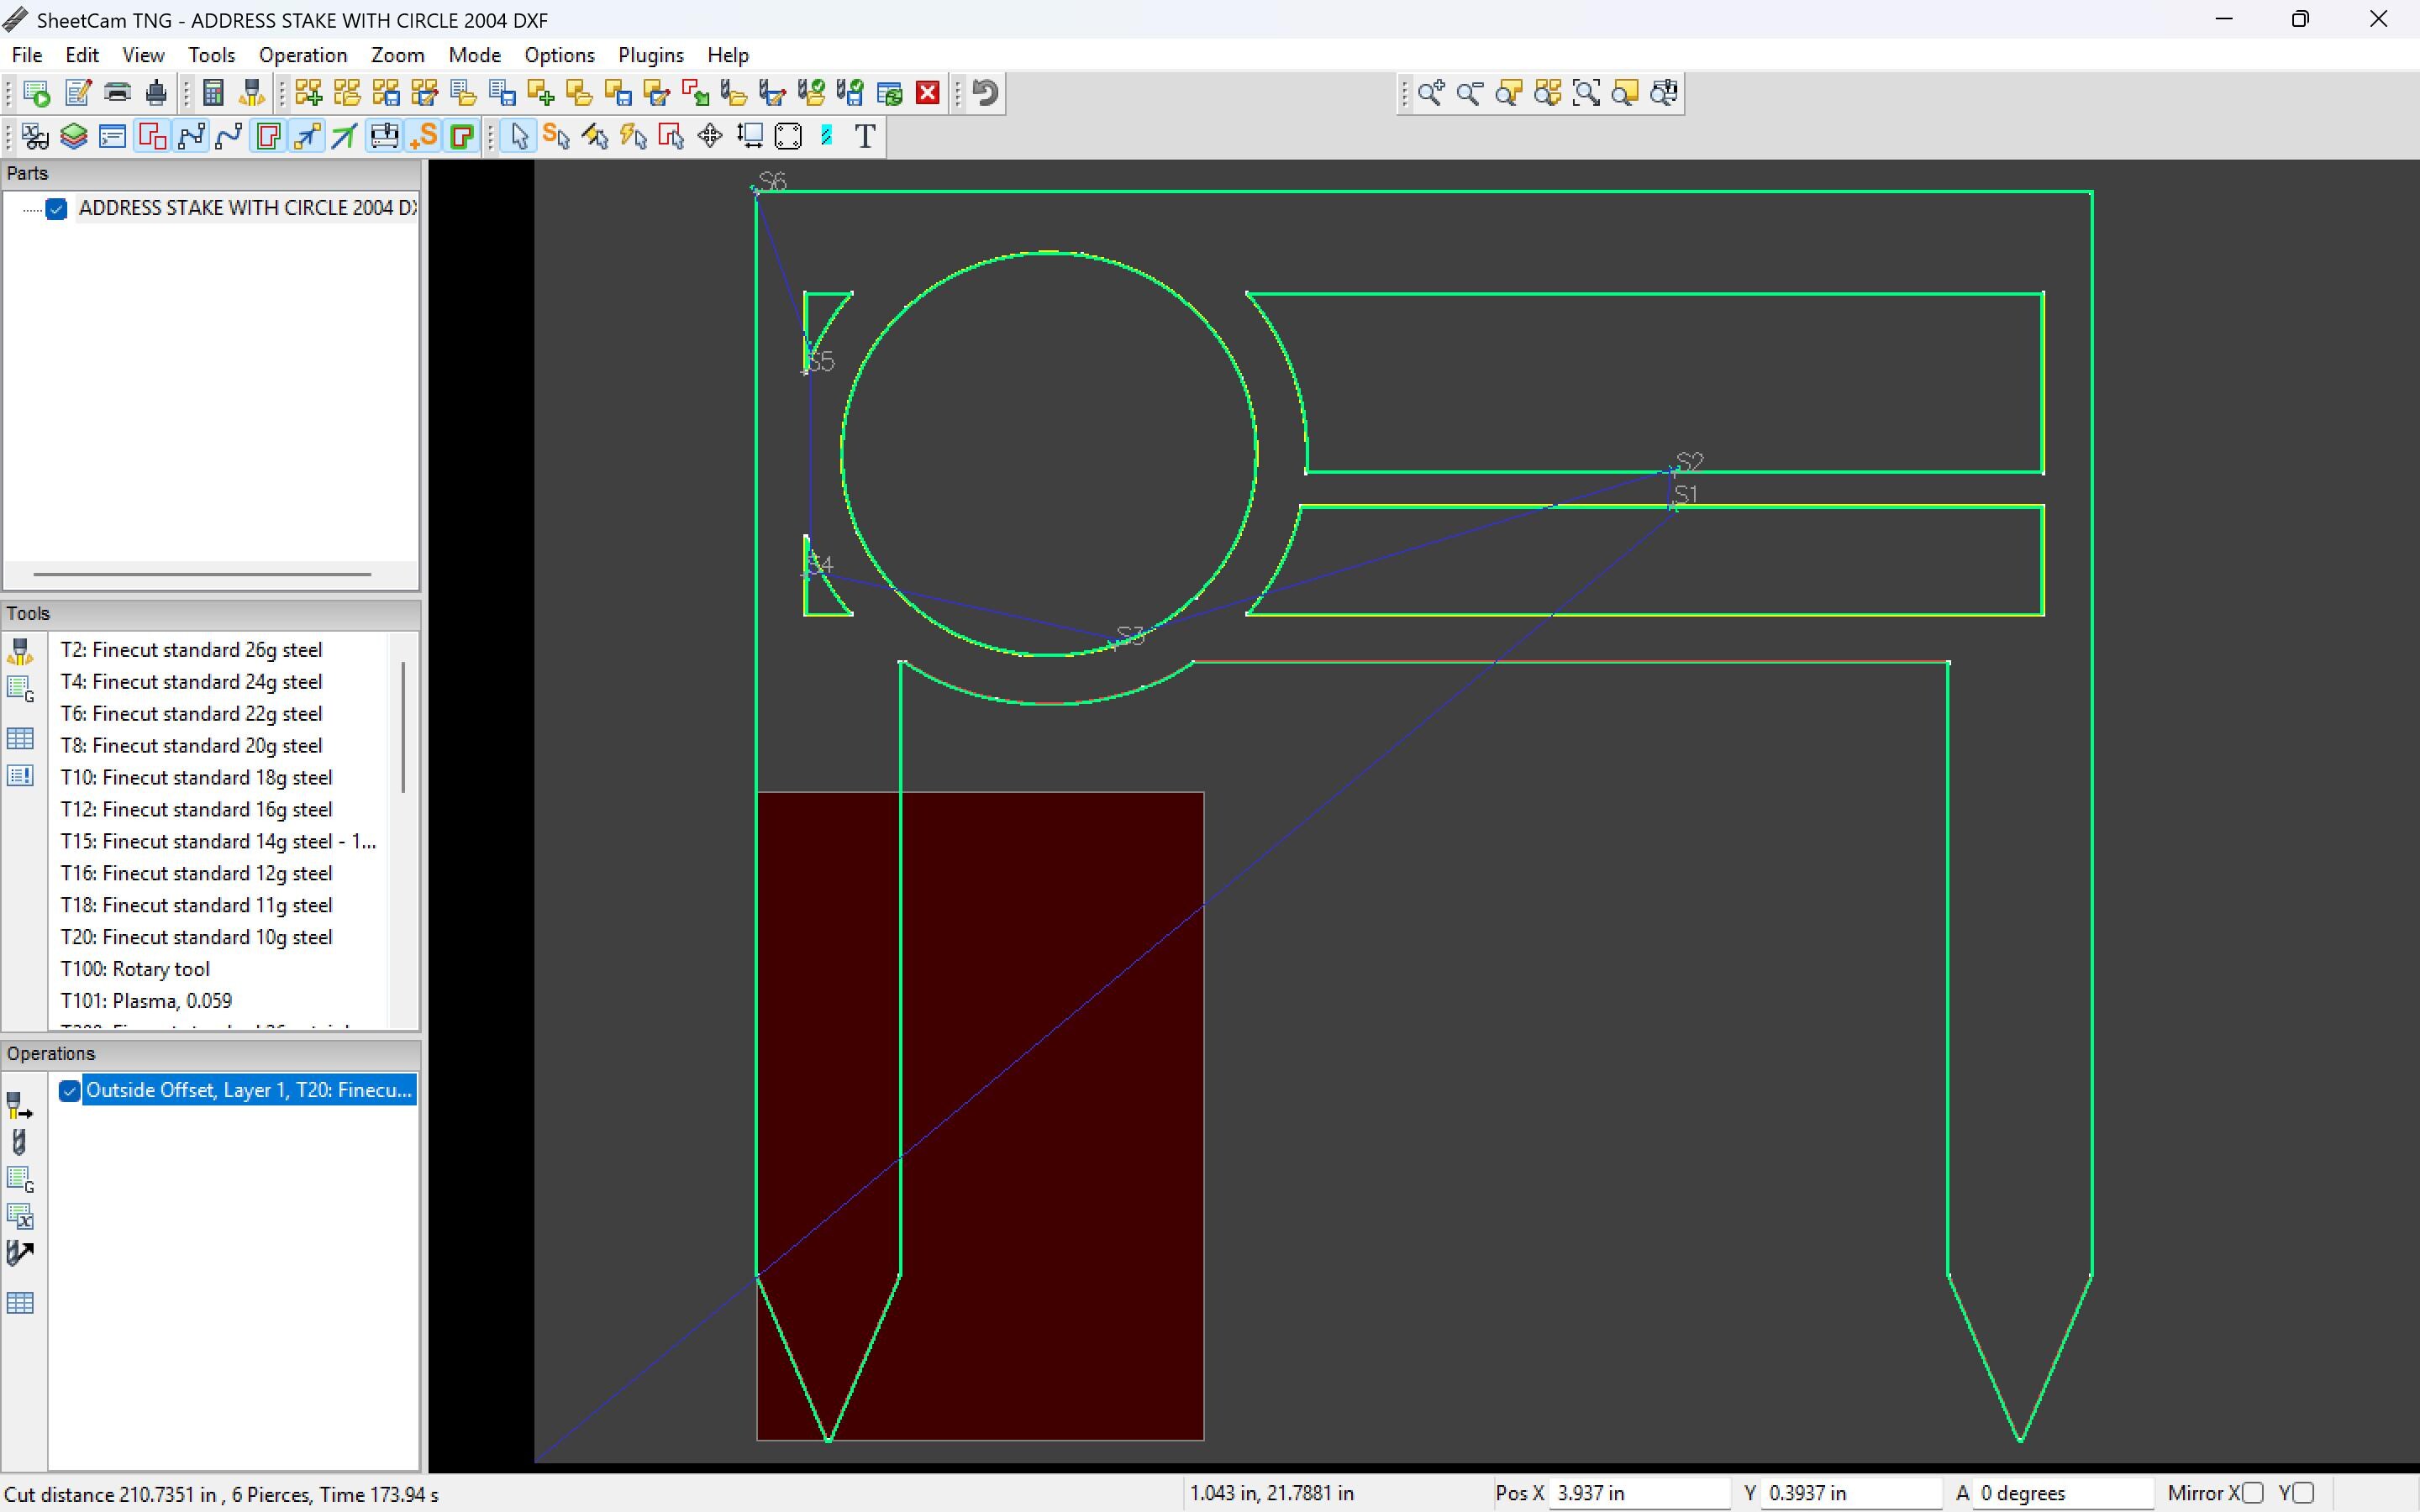2420x1512 pixels.
Task: Click the Parts panel horizontal scrollbar
Action: click(202, 574)
